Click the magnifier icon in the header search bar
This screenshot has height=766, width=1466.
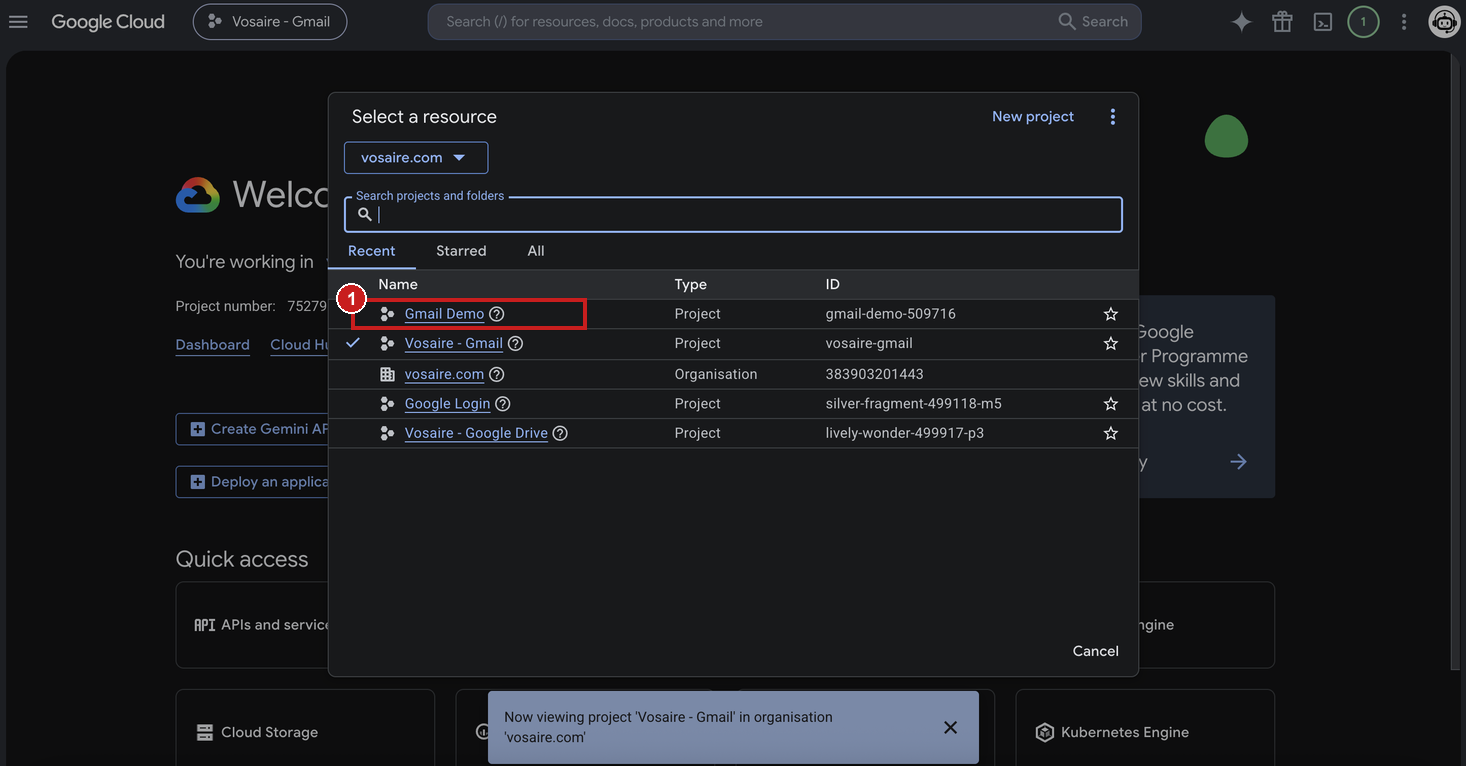(x=1067, y=21)
